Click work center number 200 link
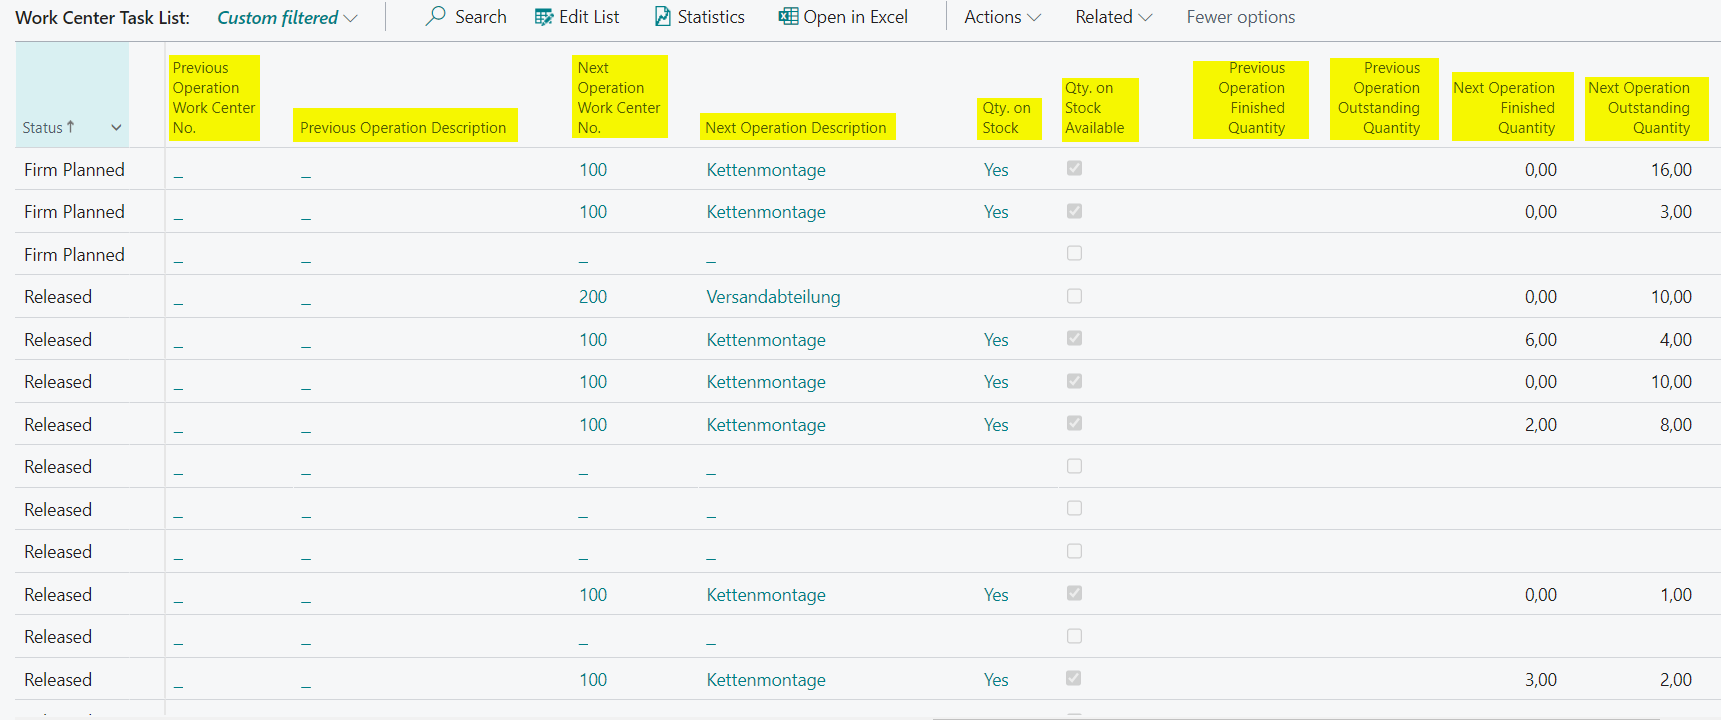 pos(592,297)
